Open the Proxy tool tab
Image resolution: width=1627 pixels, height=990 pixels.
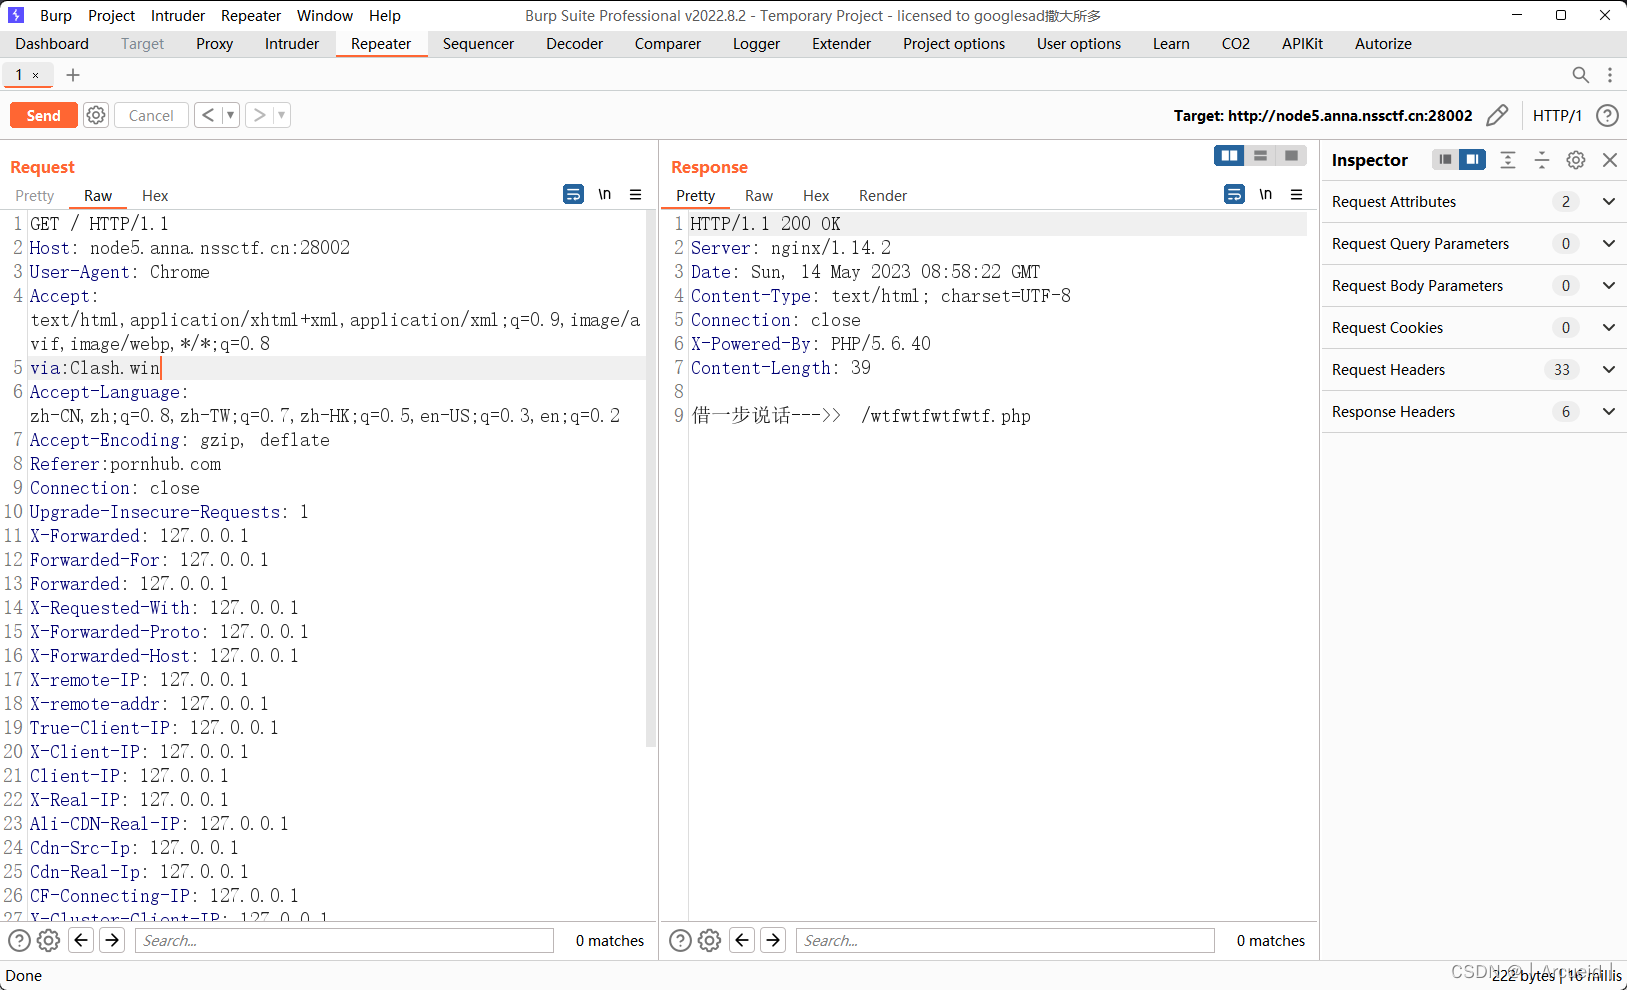pos(214,44)
